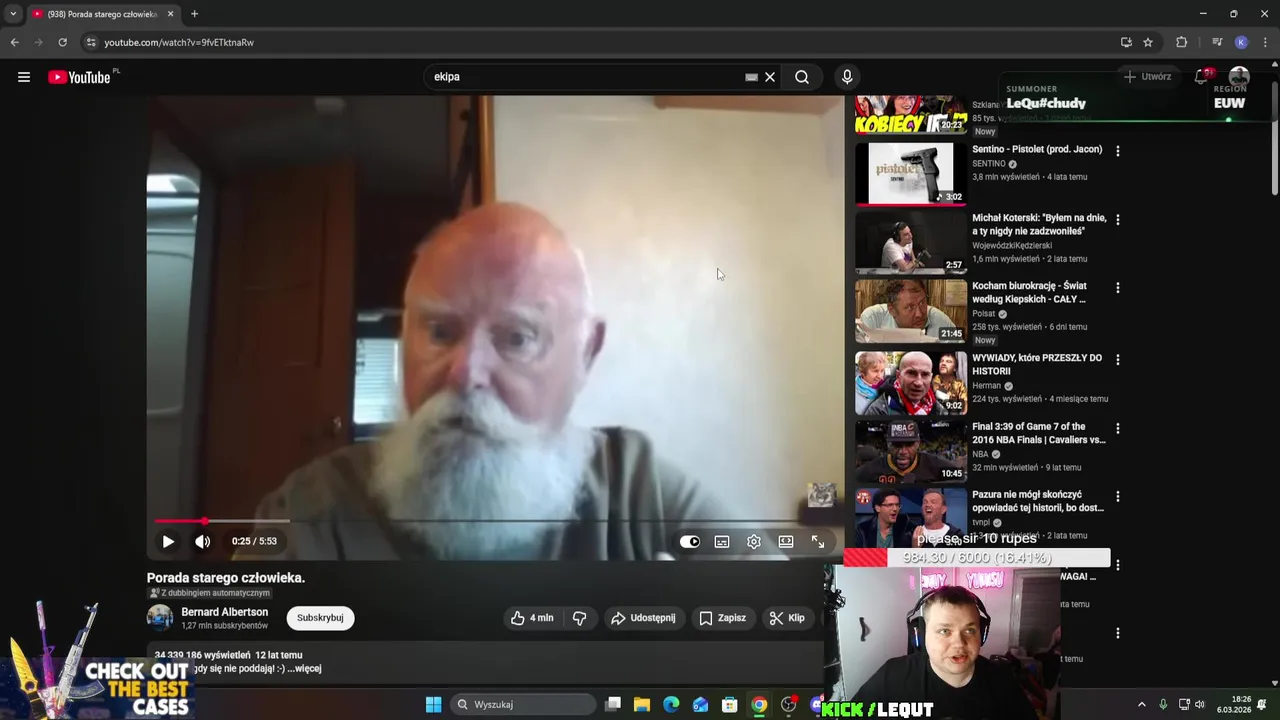The image size is (1280, 720).
Task: Toggle theater mode in the player
Action: pyautogui.click(x=786, y=541)
